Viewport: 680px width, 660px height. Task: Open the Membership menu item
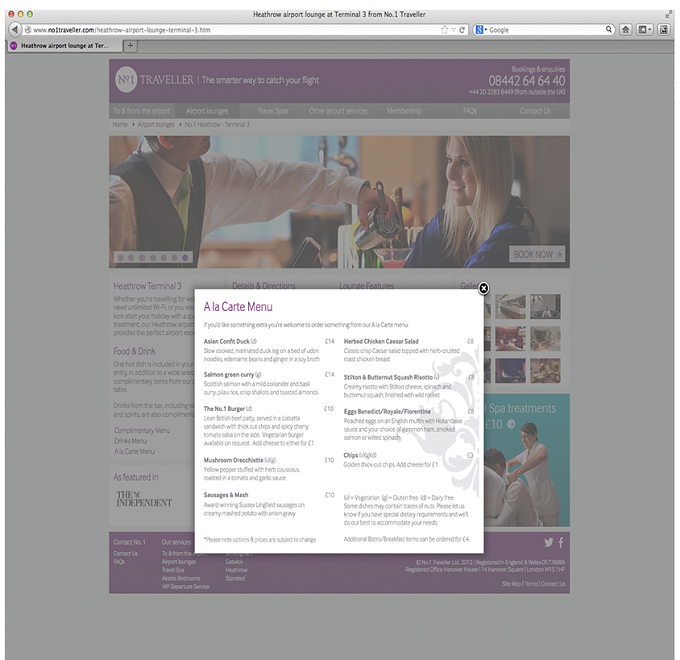click(404, 111)
